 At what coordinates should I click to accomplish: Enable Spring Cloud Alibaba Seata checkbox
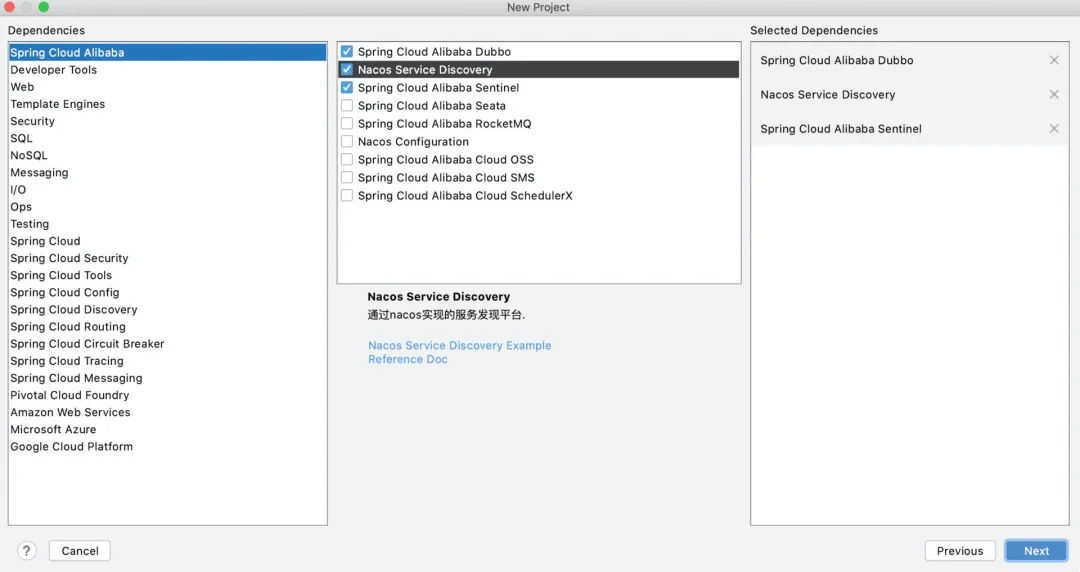347,105
